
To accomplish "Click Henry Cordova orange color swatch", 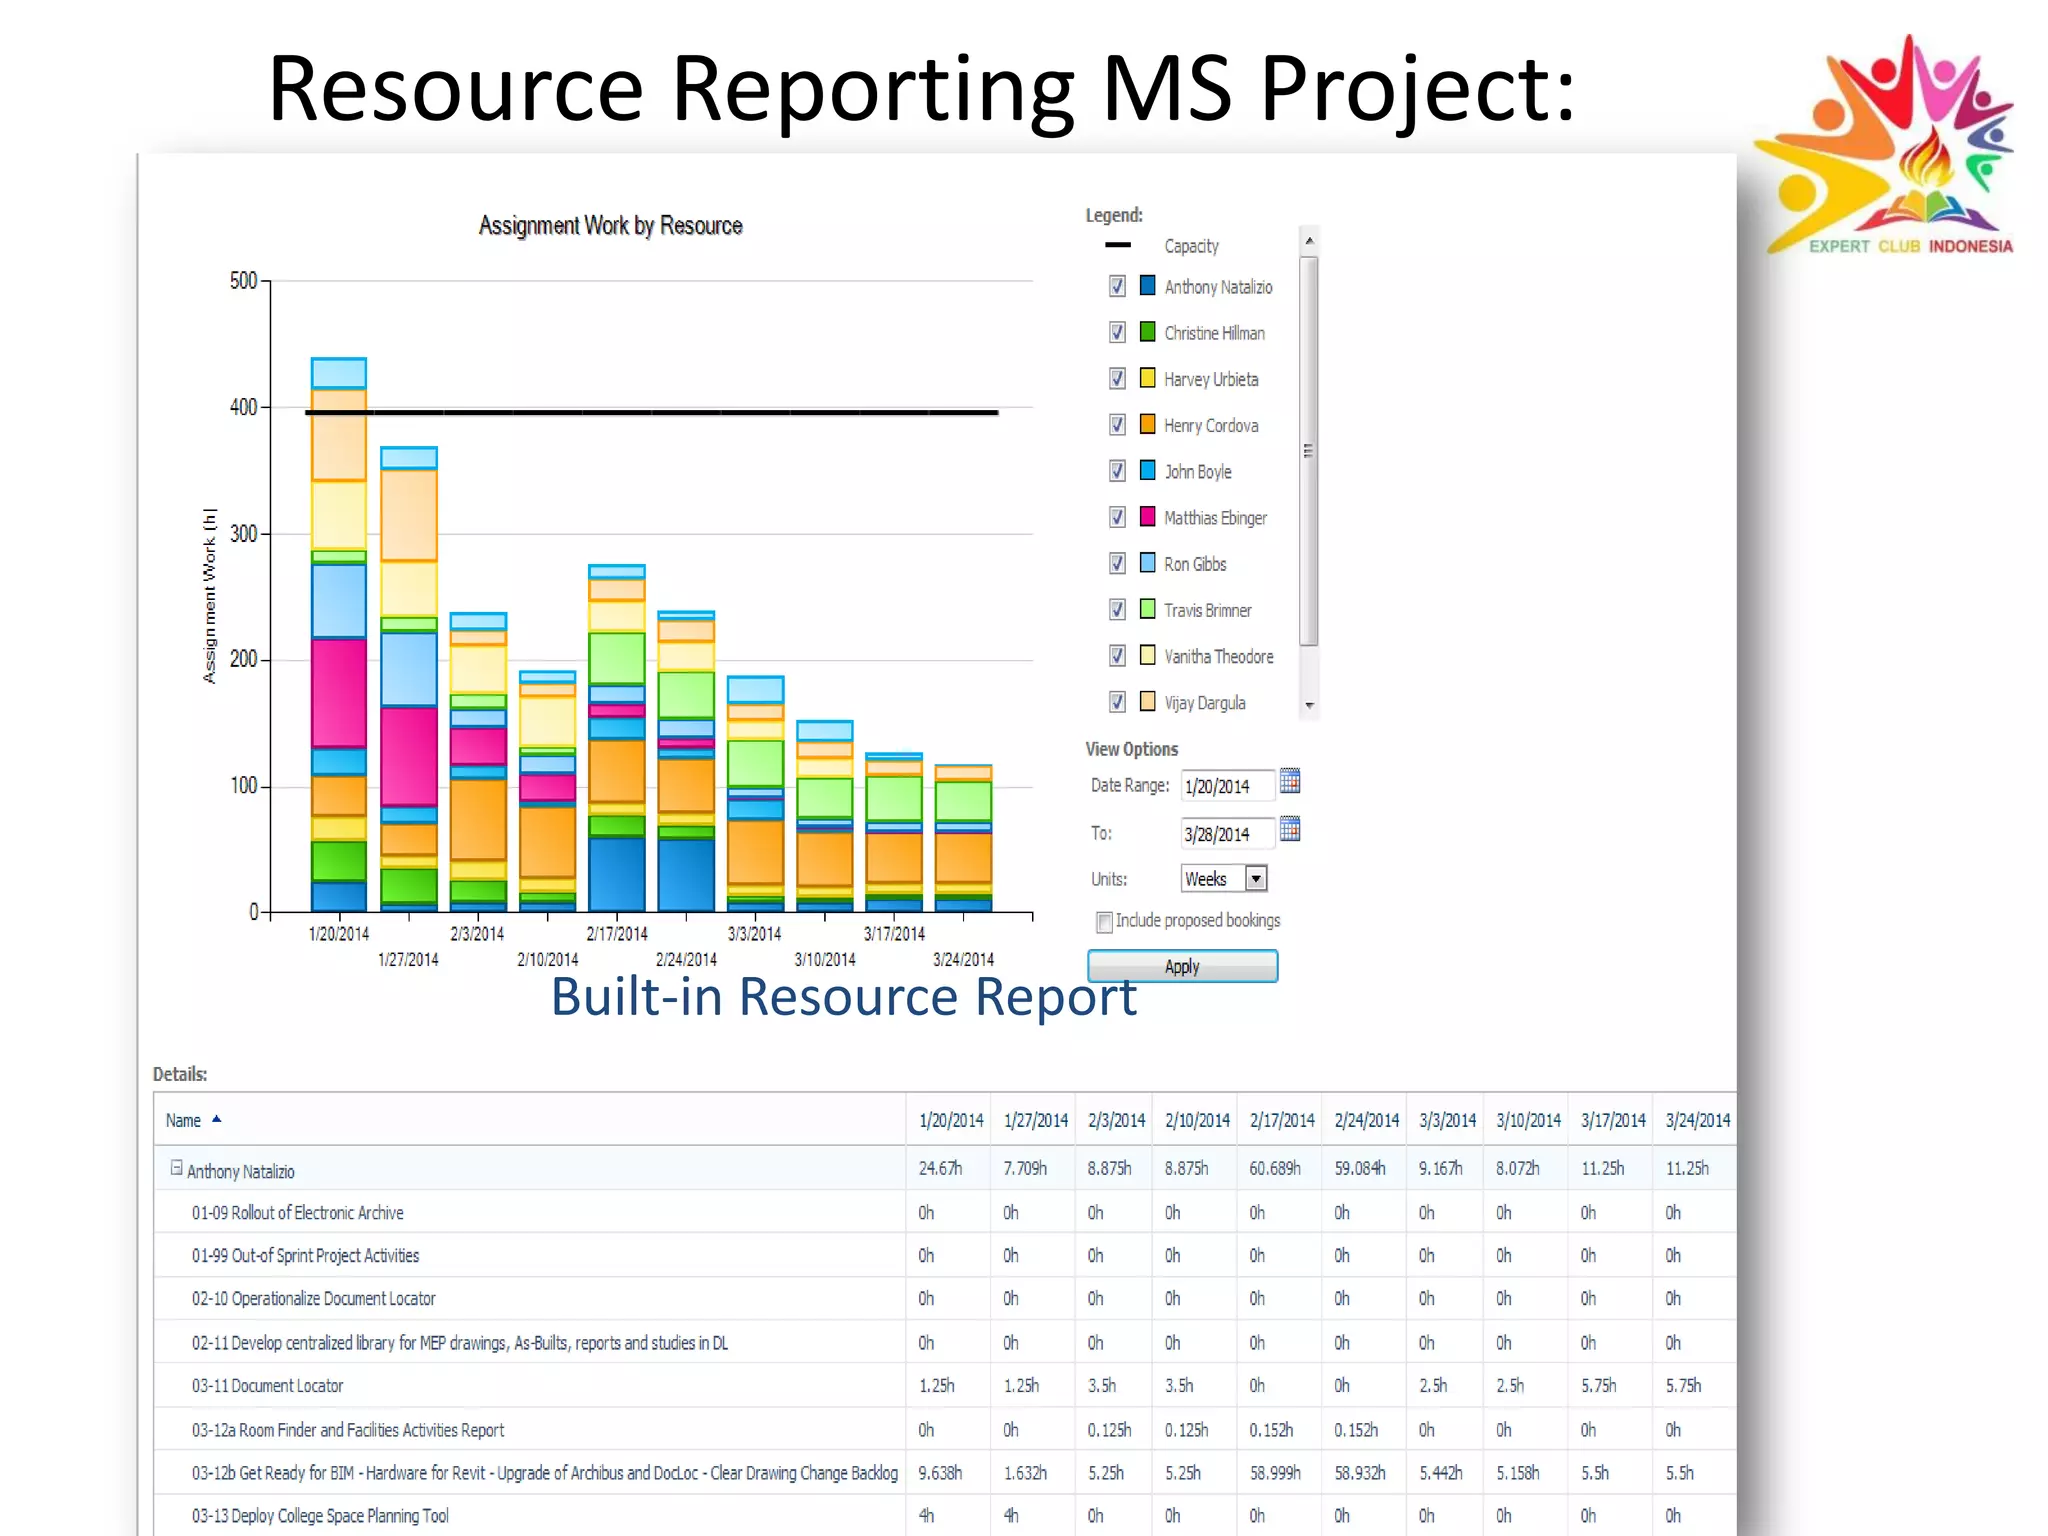I will click(x=1148, y=424).
